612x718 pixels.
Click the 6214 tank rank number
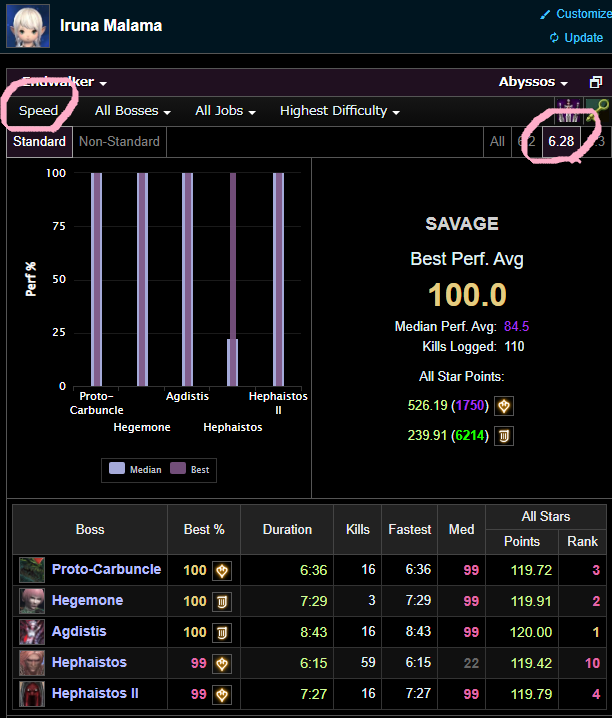click(470, 435)
